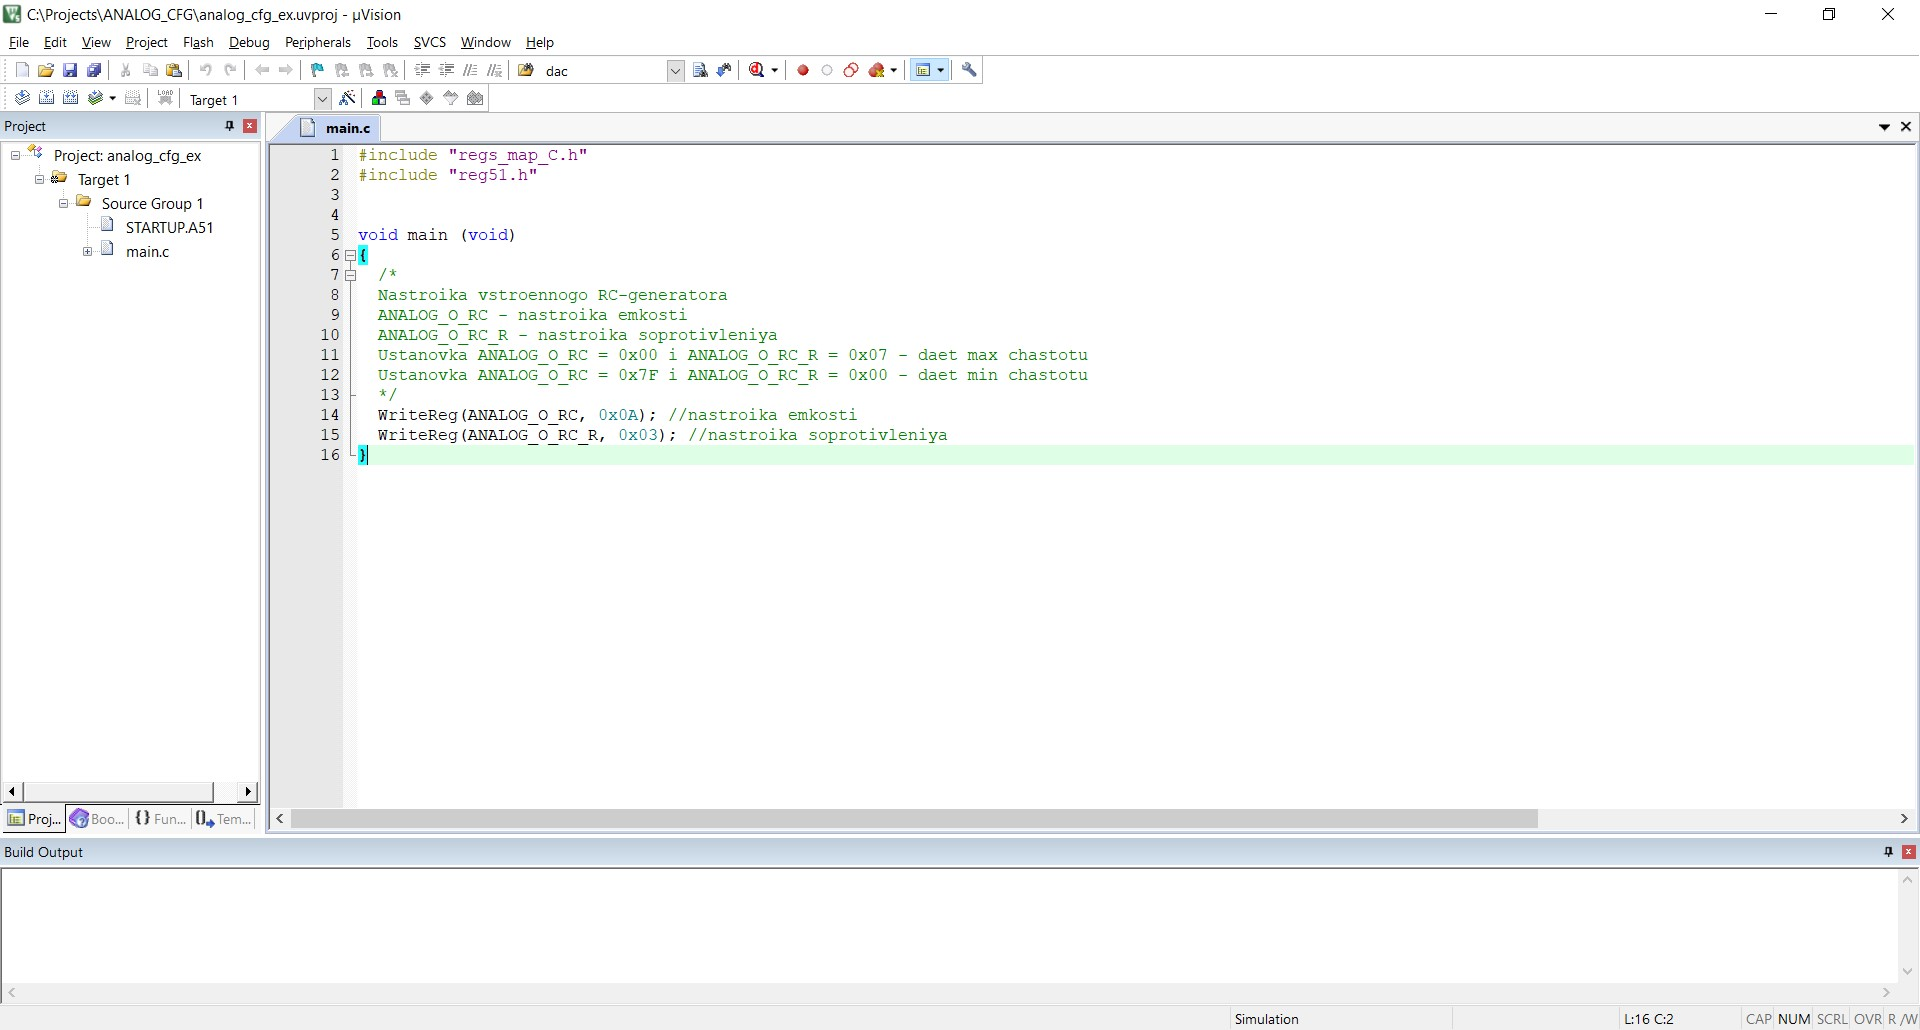
Task: Click the L:16 C:2 status indicator
Action: pyautogui.click(x=1648, y=1019)
